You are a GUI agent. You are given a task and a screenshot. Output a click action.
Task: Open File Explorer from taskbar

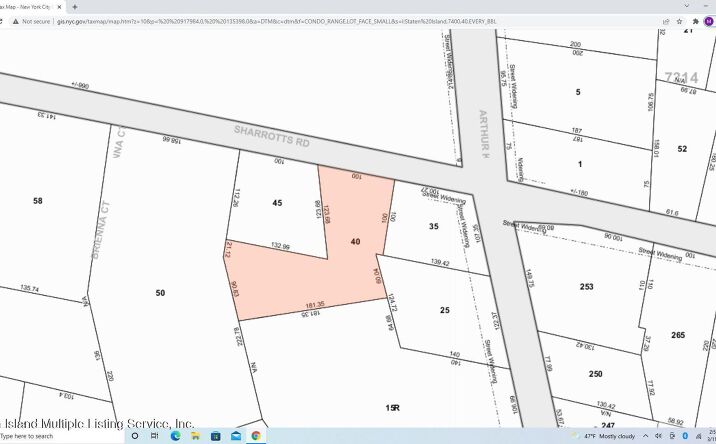tap(195, 436)
